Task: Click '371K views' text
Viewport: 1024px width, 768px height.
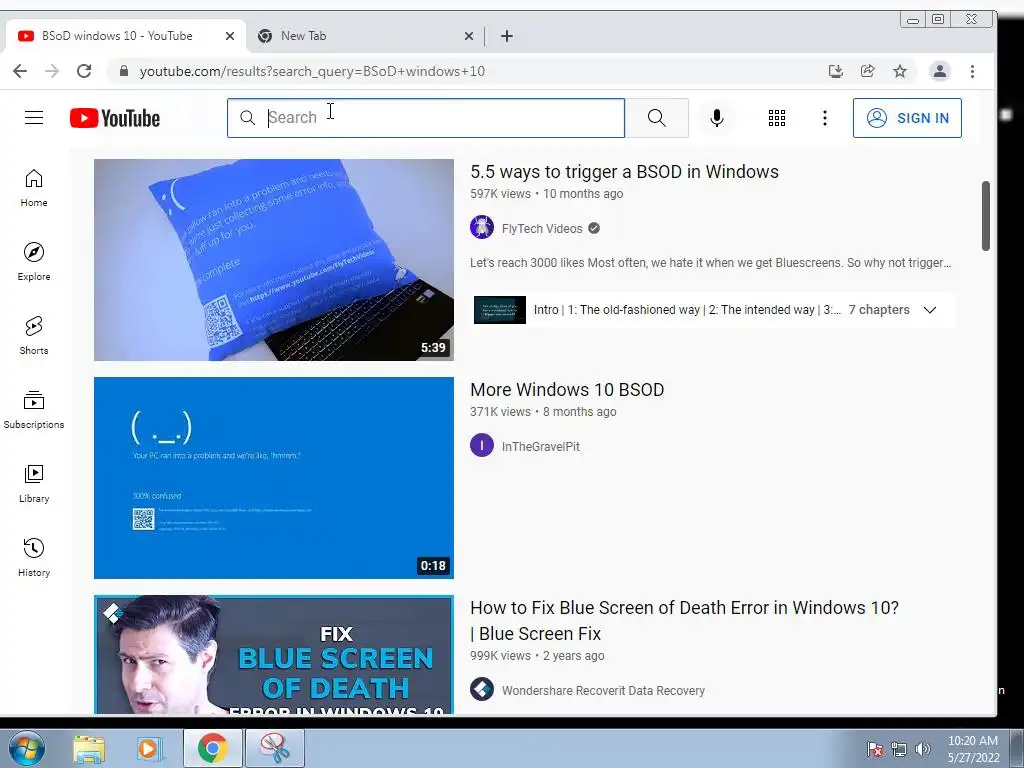Action: tap(500, 412)
